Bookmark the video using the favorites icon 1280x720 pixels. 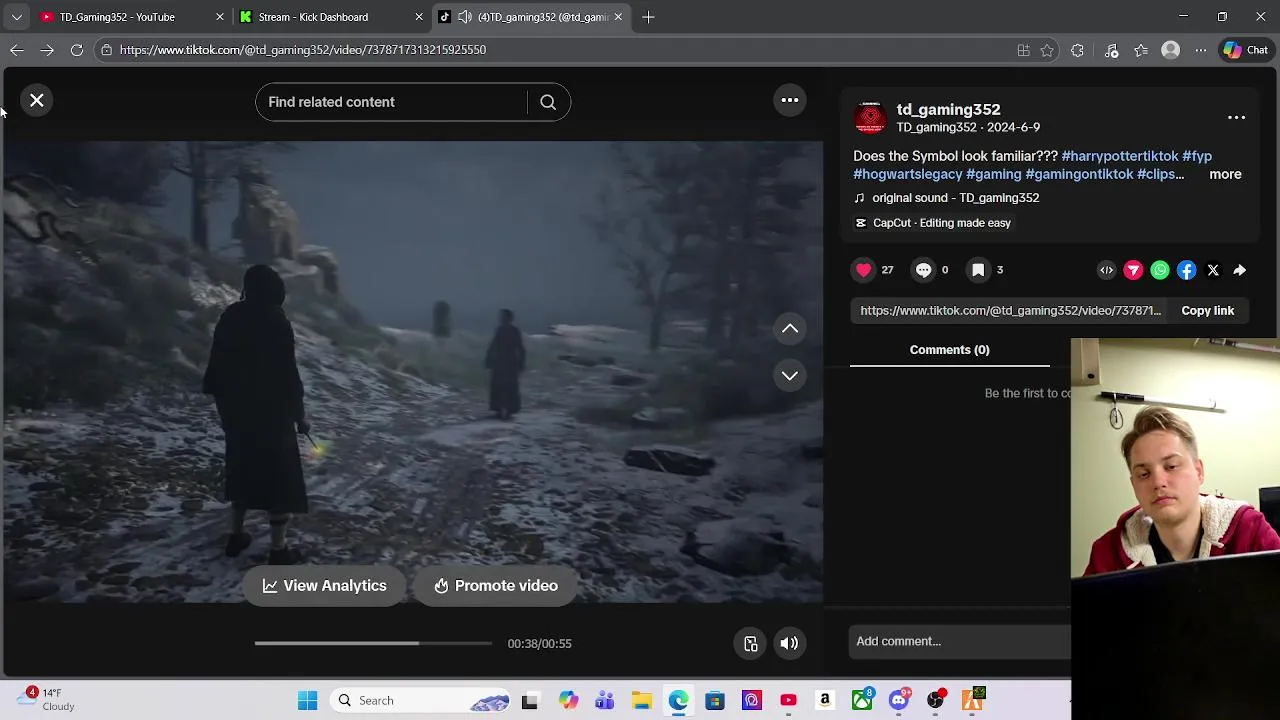pos(978,270)
